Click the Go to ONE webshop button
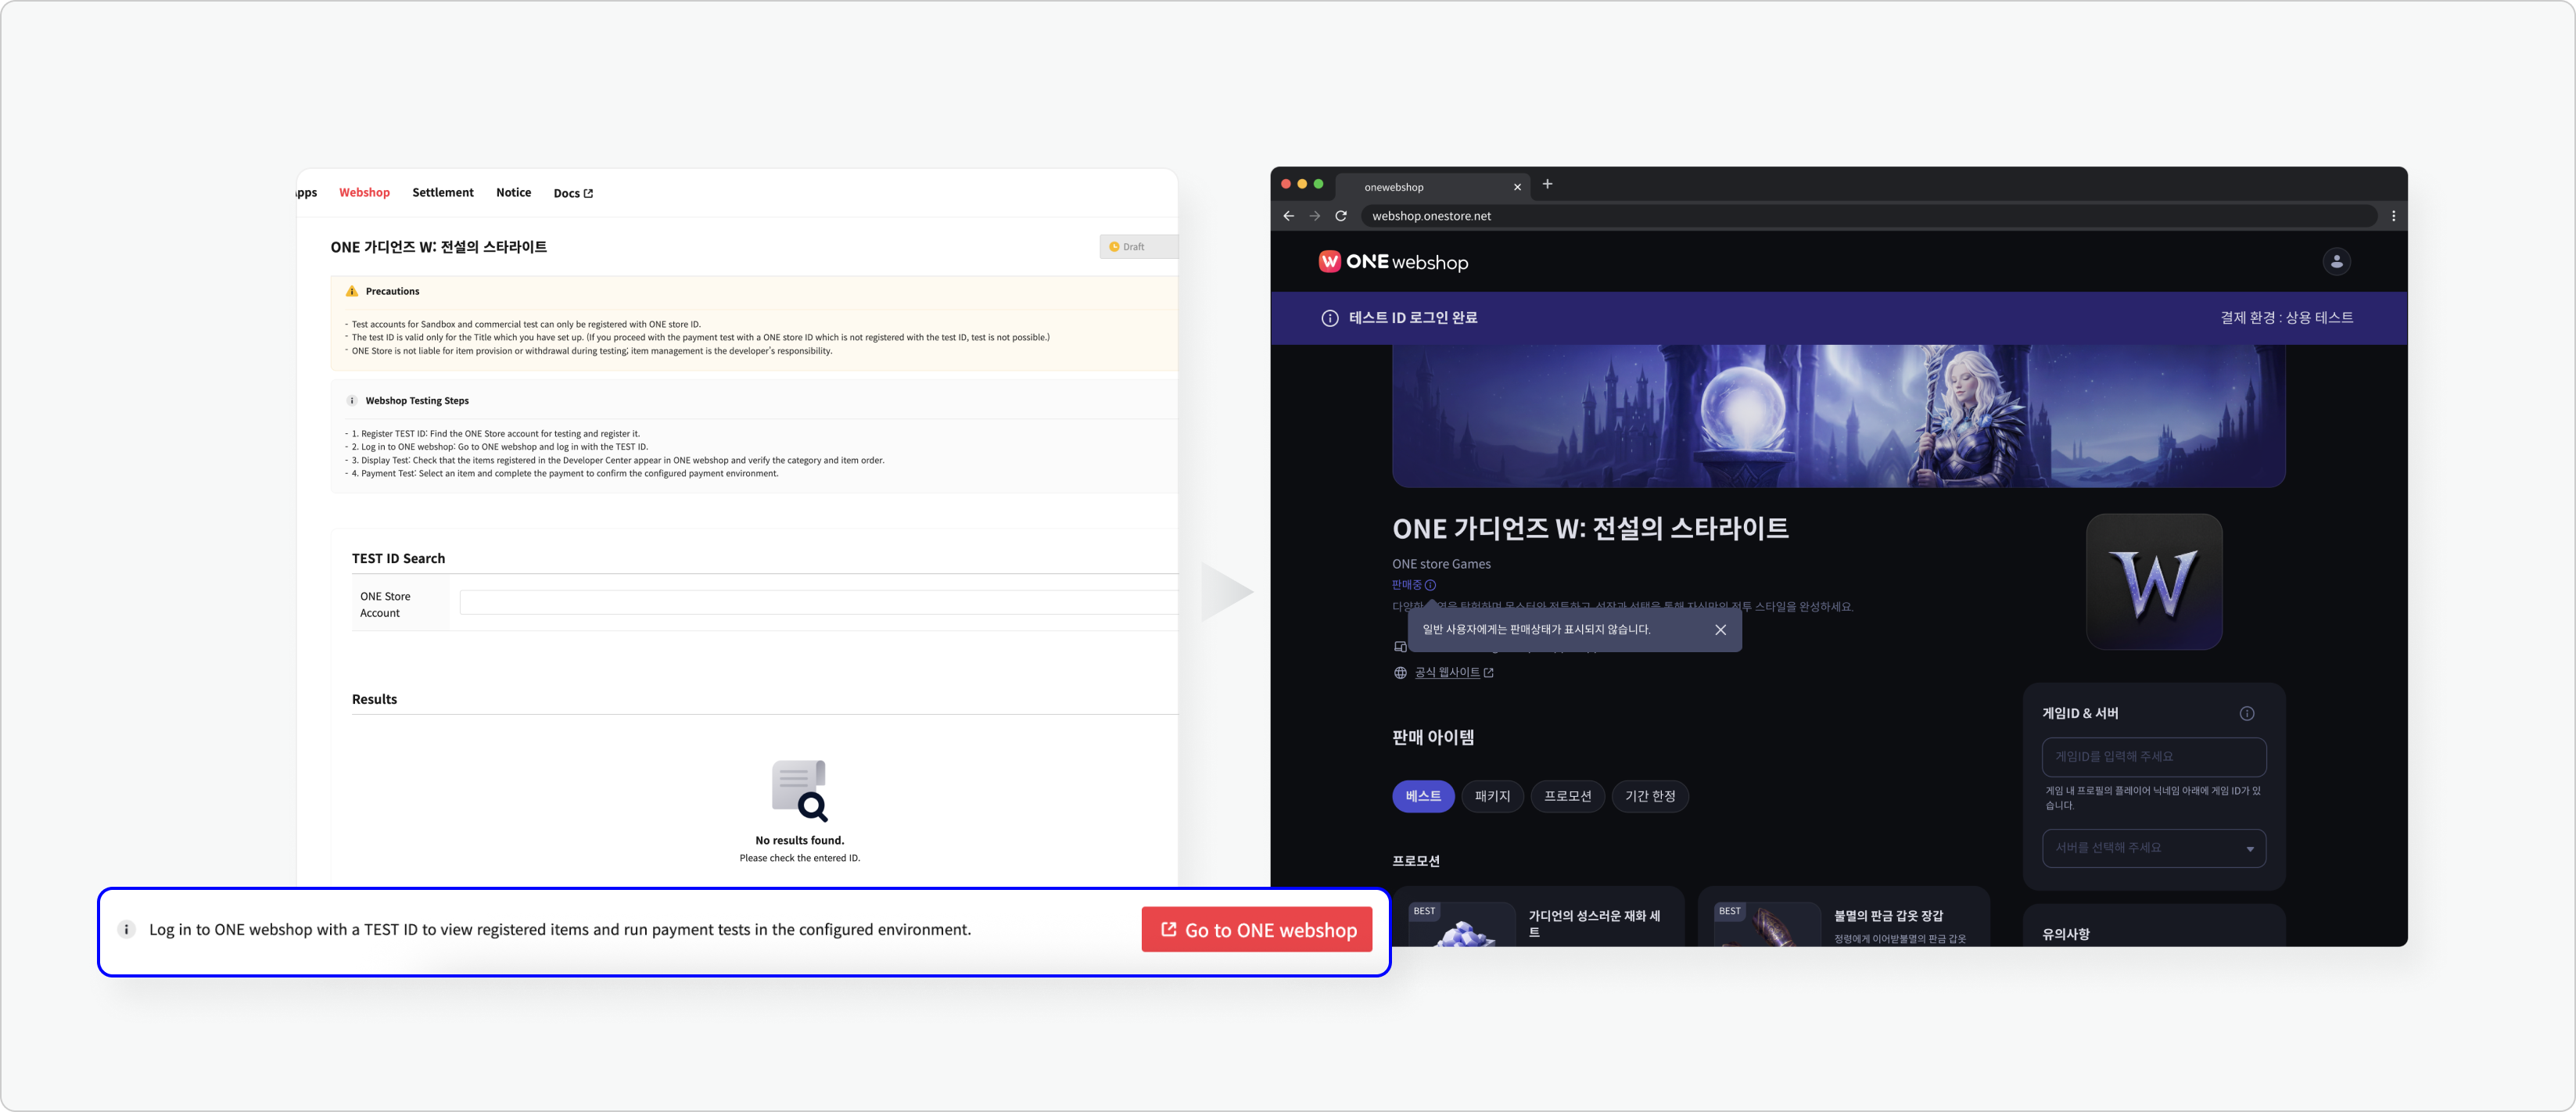This screenshot has height=1112, width=2576. click(x=1256, y=930)
